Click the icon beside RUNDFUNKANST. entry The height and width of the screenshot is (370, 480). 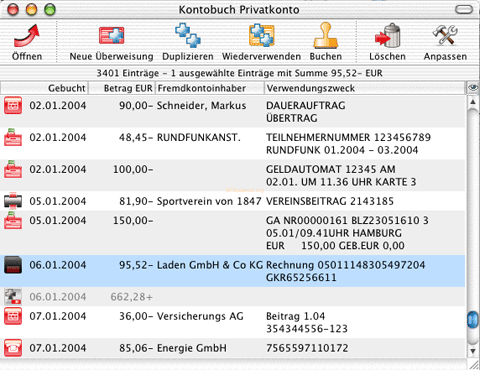point(13,137)
